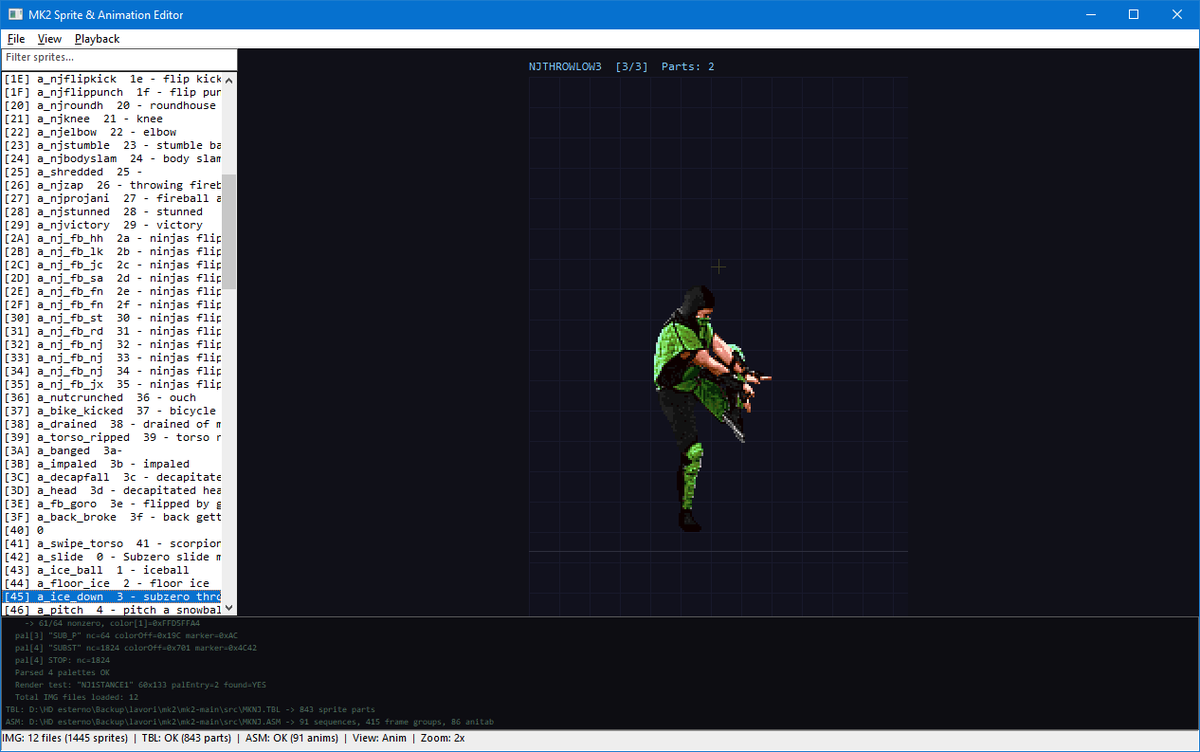Select the [26] a_njzap row
The image size is (1200, 752).
click(111, 185)
